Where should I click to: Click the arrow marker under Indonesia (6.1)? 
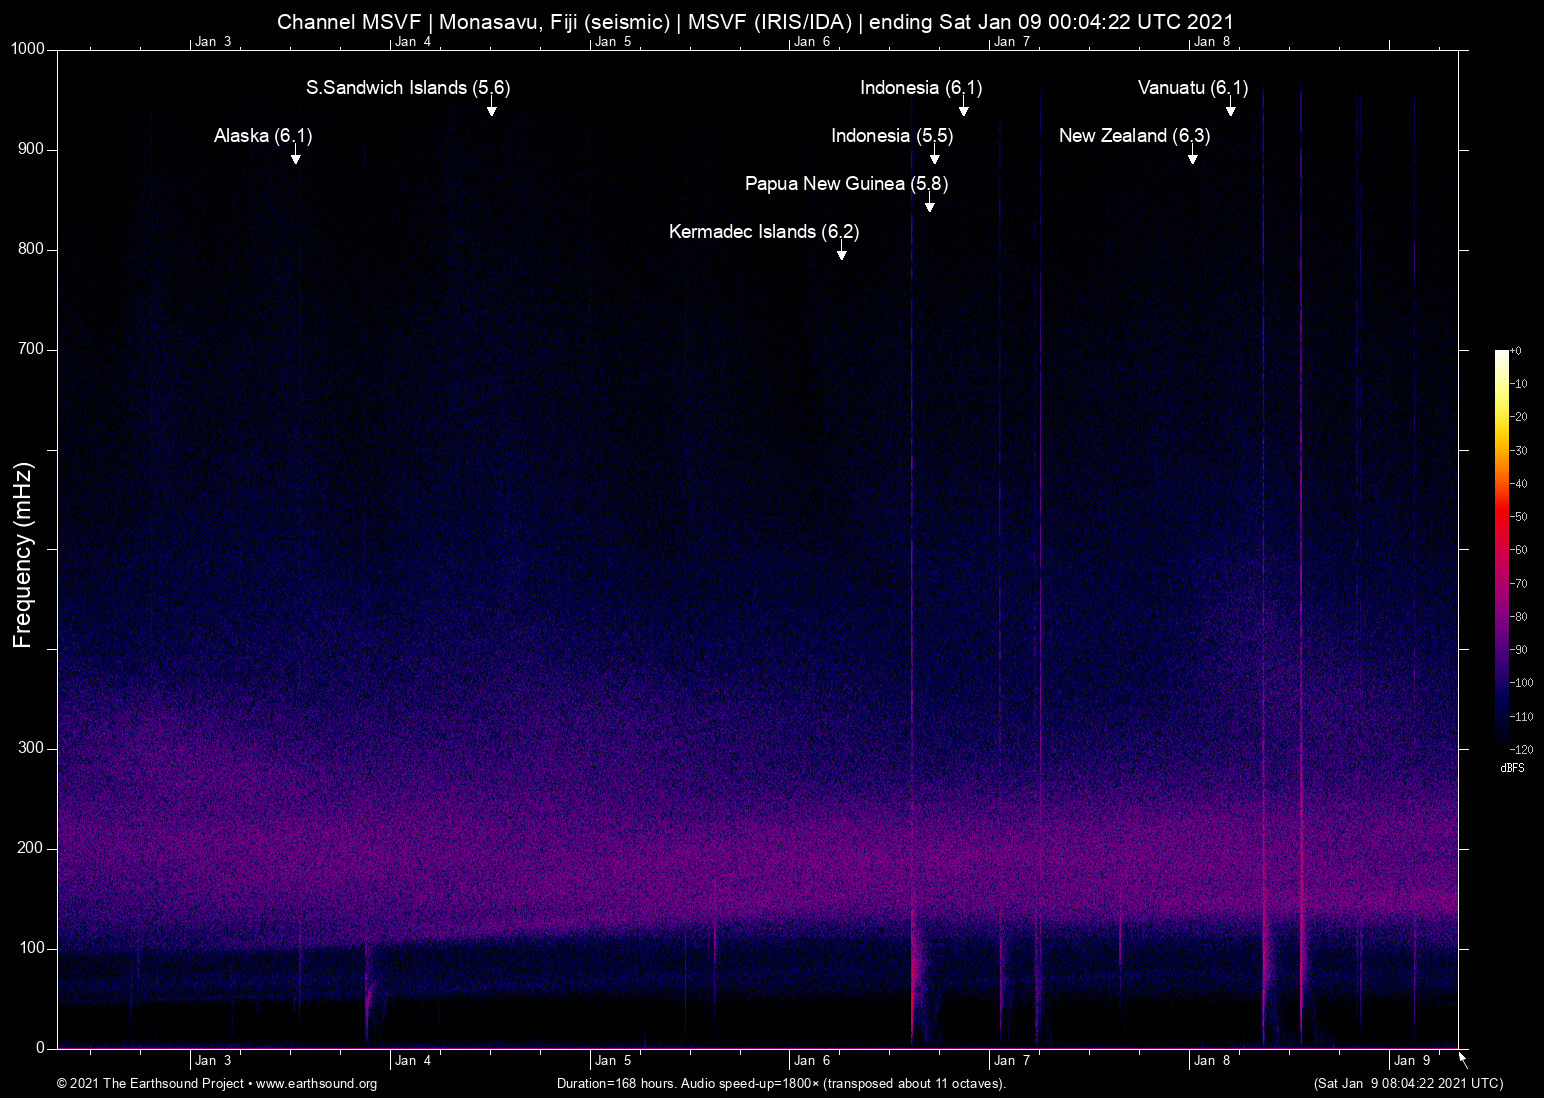click(964, 108)
